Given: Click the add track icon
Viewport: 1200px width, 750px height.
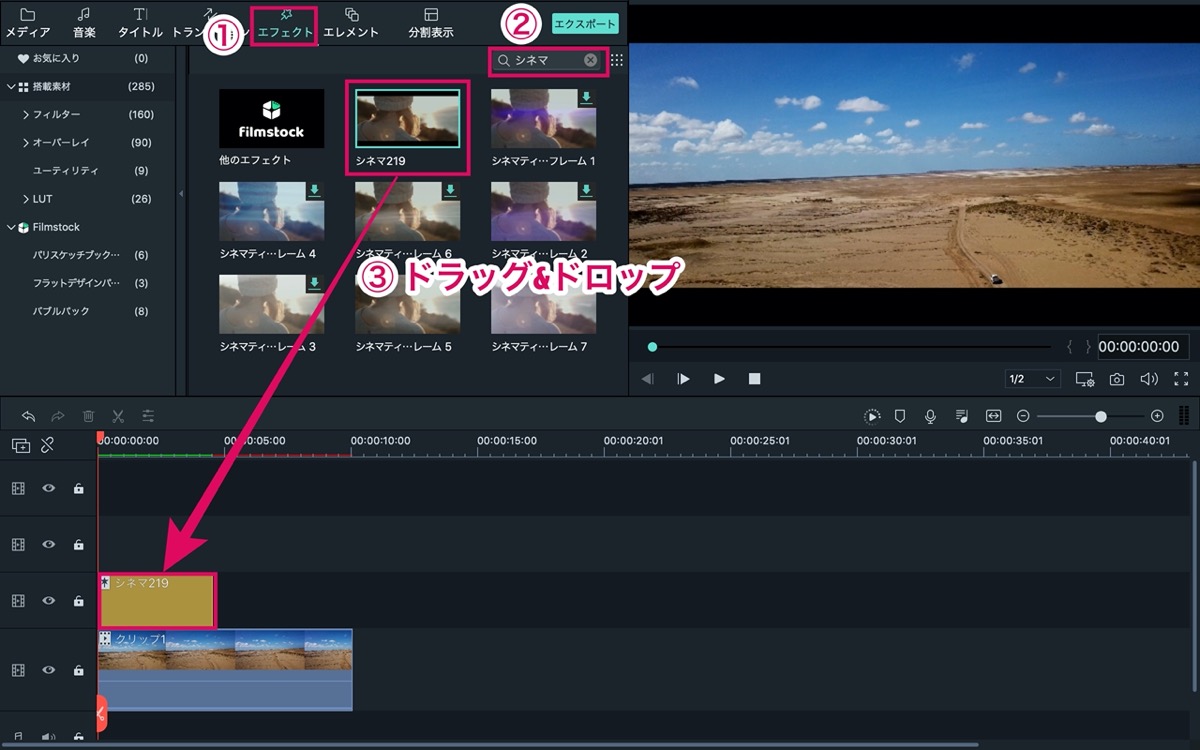Looking at the screenshot, I should [21, 446].
